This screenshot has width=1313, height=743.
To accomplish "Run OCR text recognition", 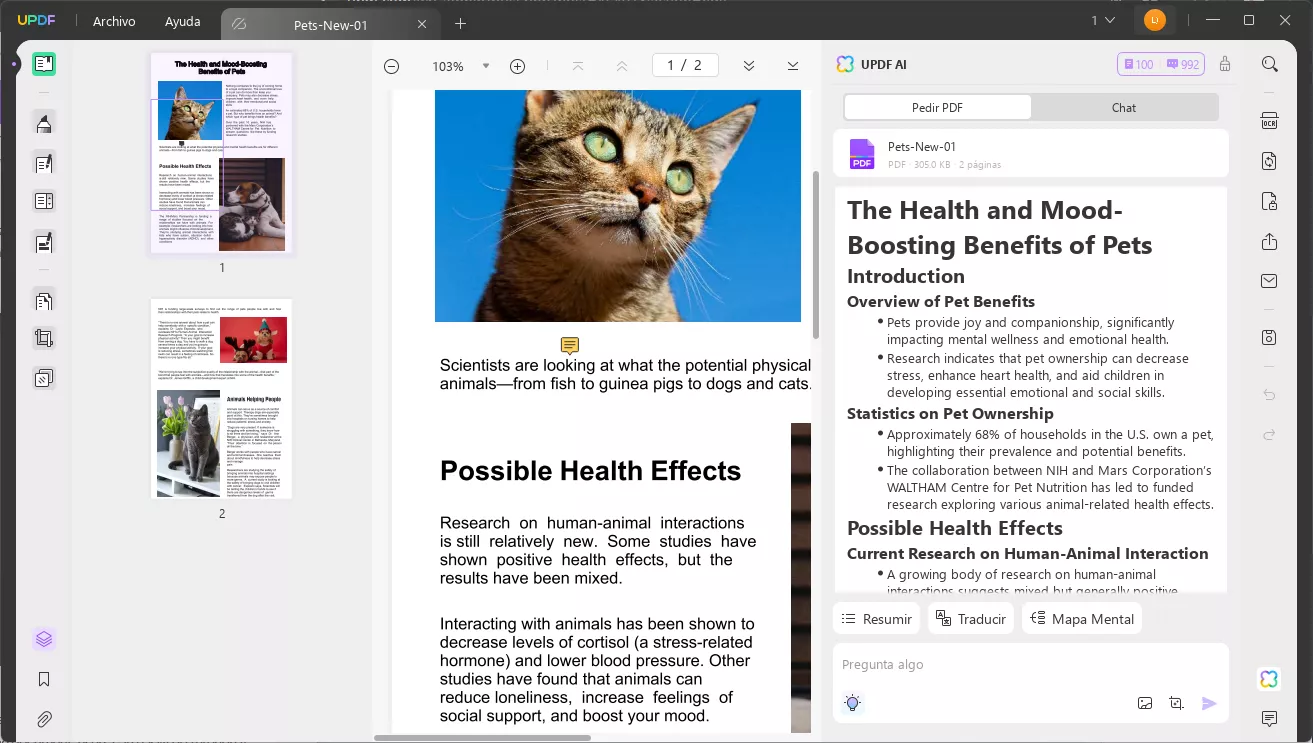I will 1270,121.
